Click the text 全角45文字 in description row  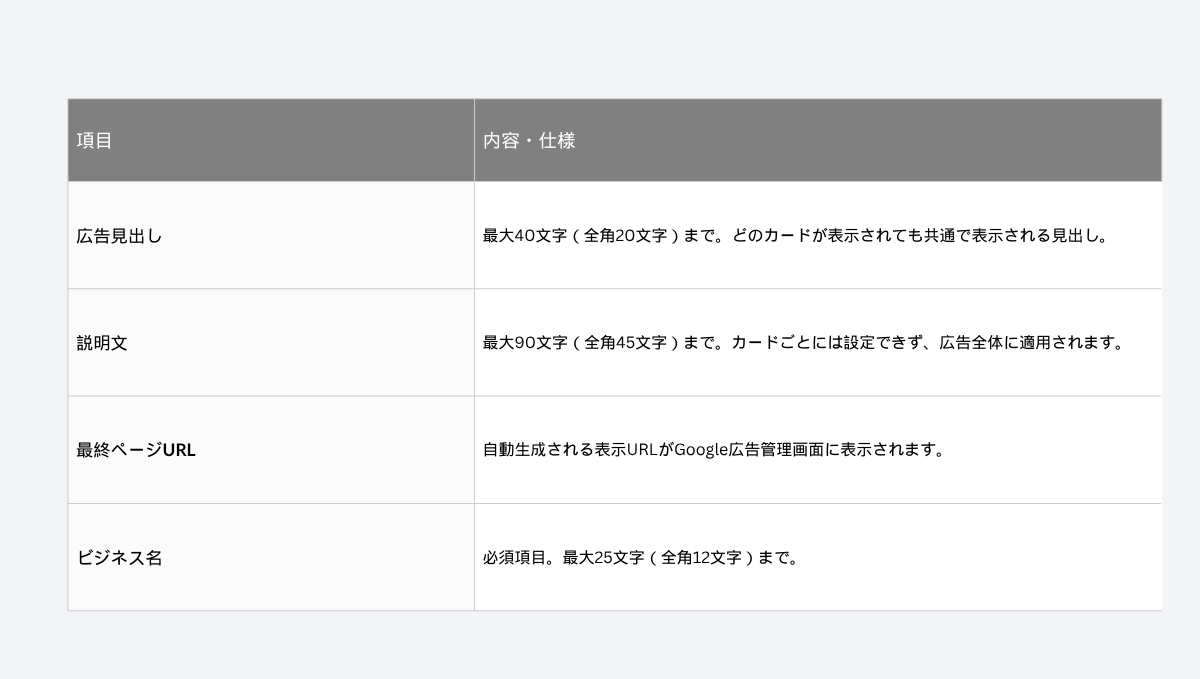coord(625,343)
